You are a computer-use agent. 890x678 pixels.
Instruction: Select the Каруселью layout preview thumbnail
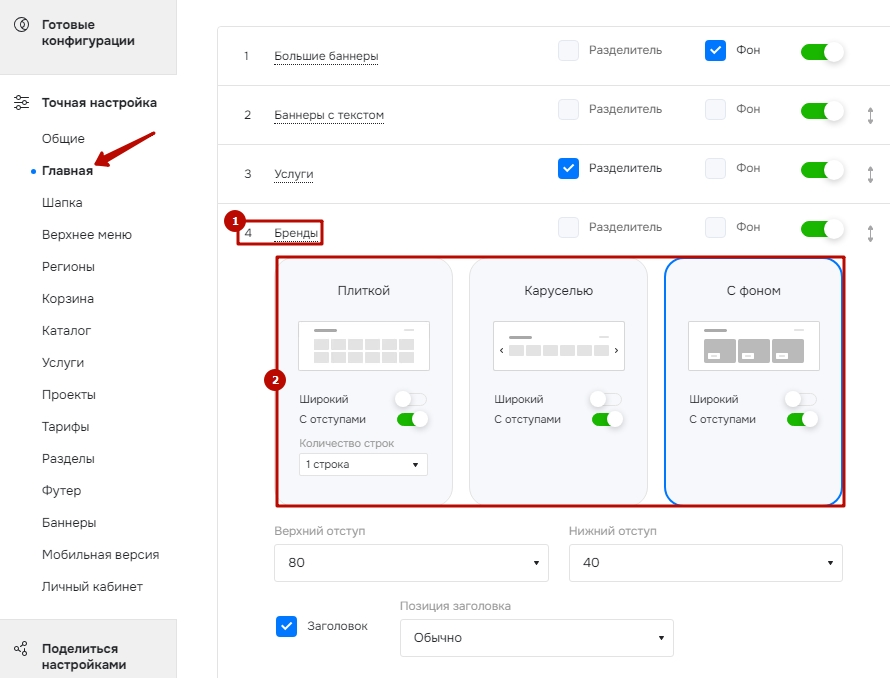click(x=559, y=346)
